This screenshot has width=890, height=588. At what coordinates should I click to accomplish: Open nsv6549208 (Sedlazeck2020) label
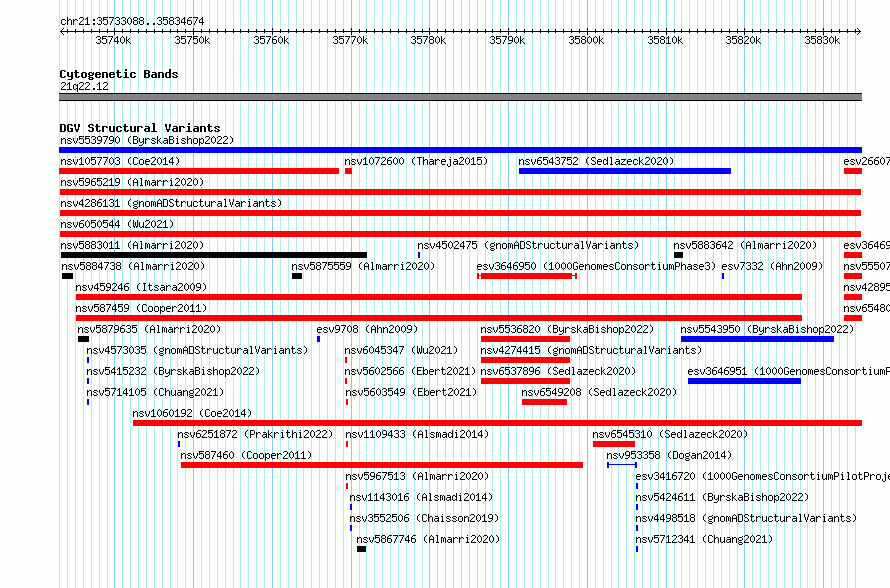599,392
